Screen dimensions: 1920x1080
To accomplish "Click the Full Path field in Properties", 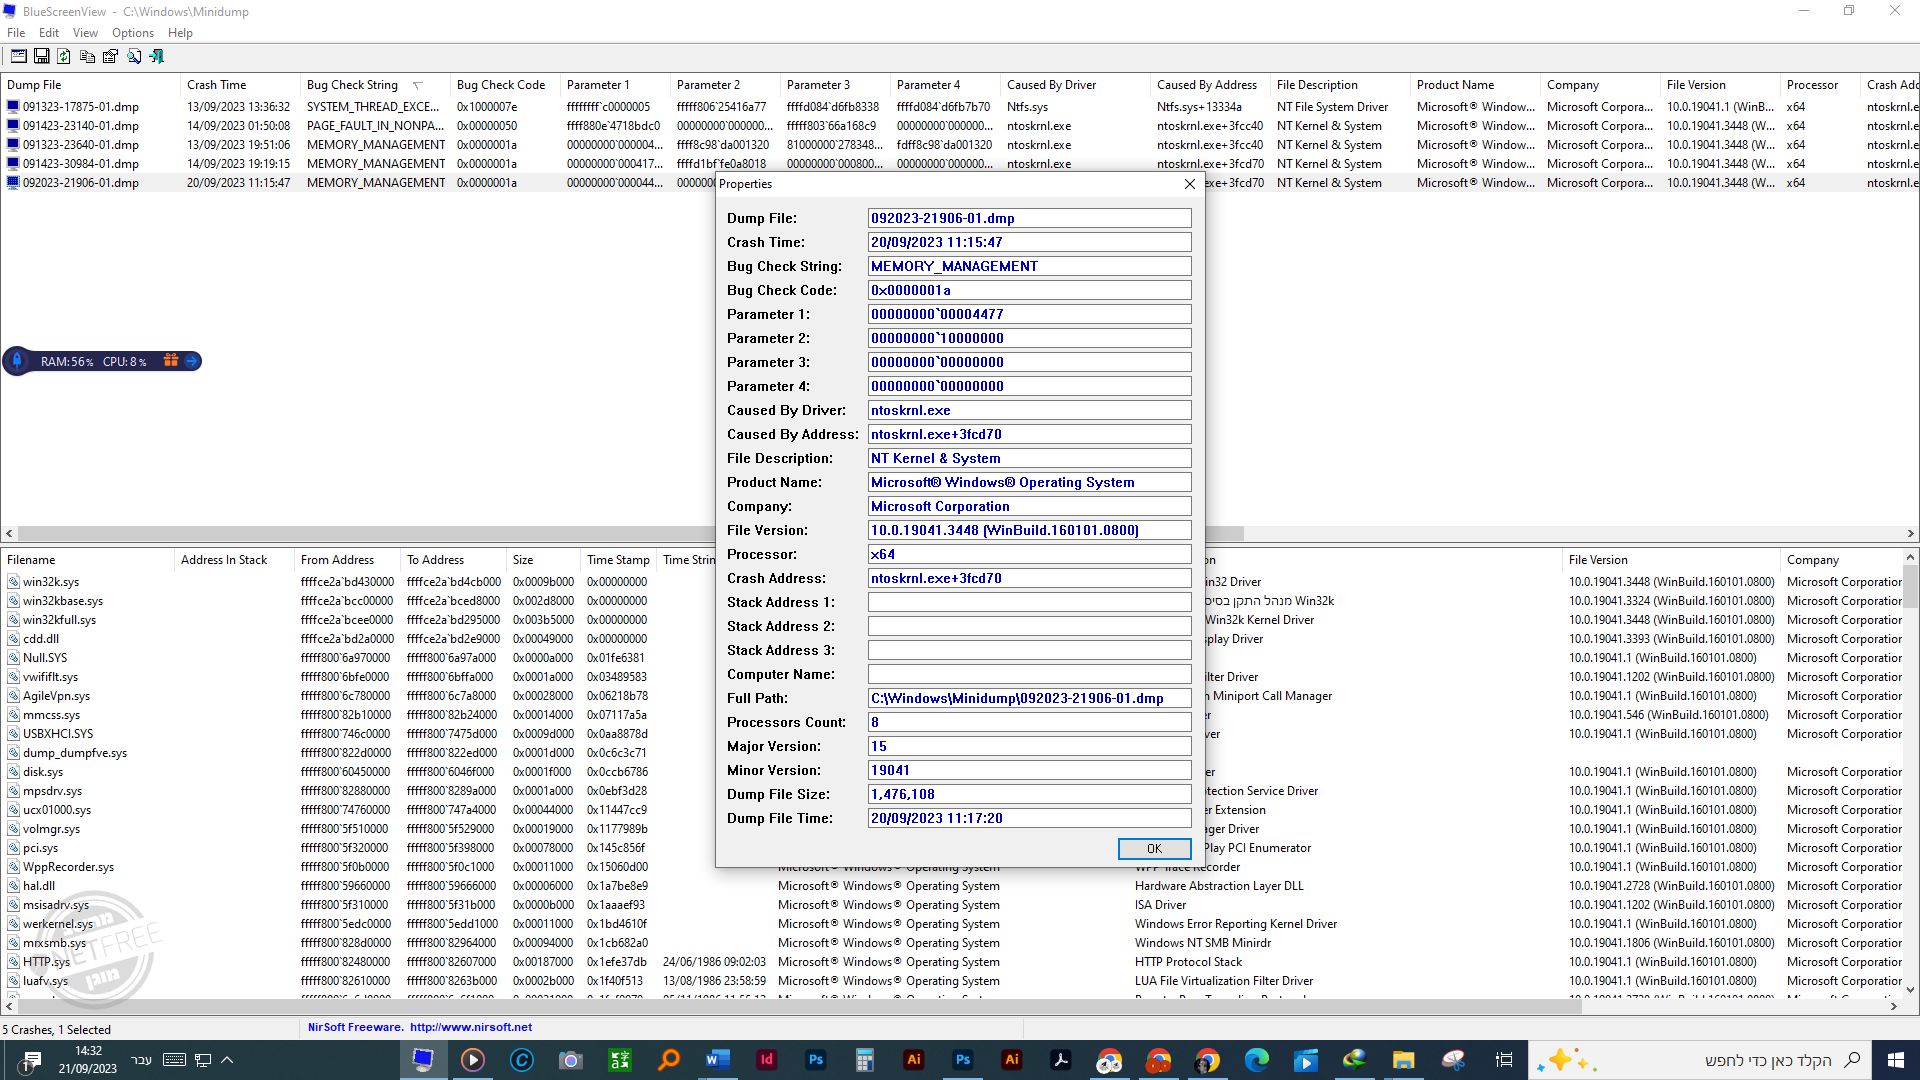I will pos(1029,698).
